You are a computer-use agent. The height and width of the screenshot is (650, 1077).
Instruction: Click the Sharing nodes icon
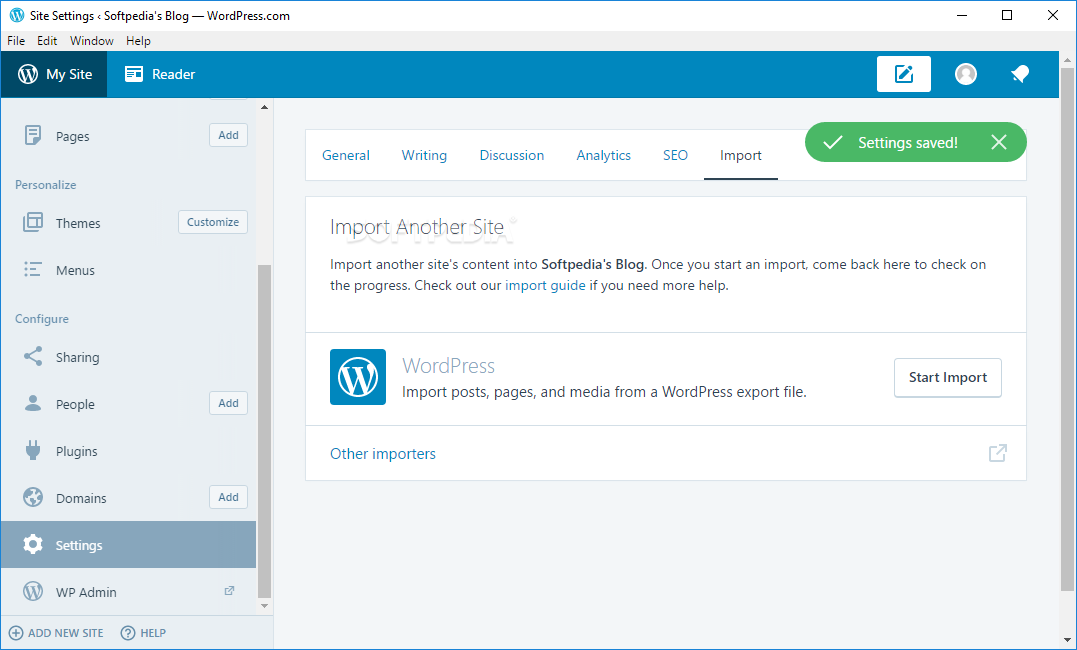pos(32,356)
